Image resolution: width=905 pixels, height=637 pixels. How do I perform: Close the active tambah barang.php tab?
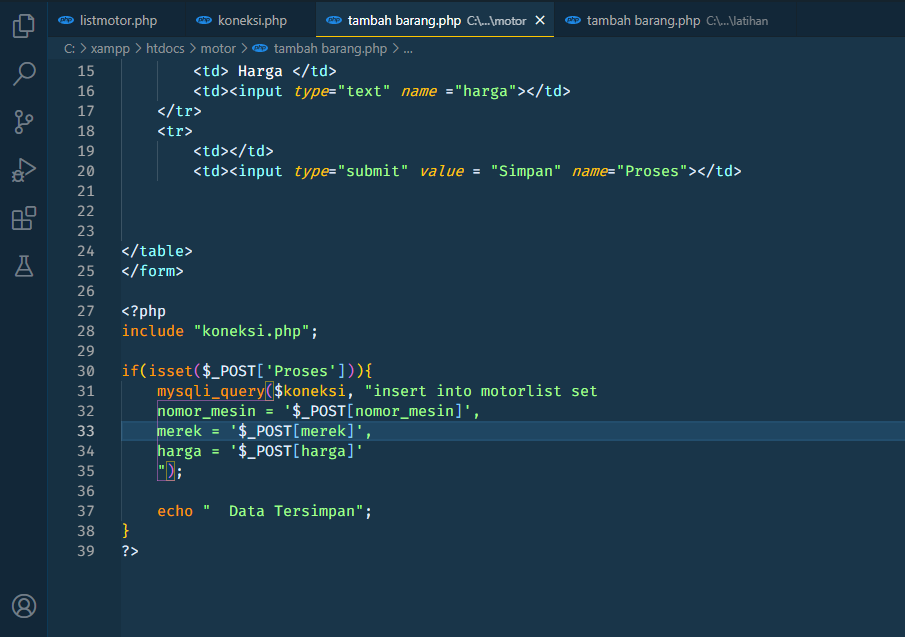coord(539,19)
